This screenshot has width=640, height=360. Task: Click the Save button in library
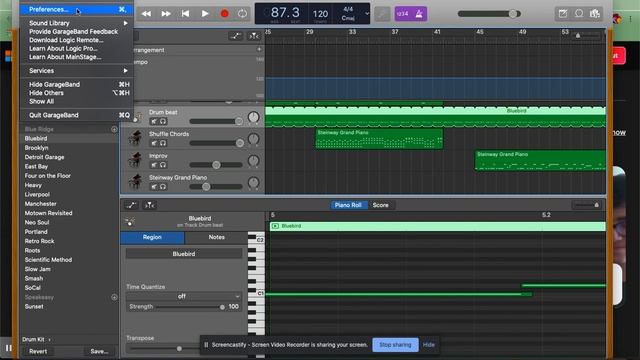[99, 351]
